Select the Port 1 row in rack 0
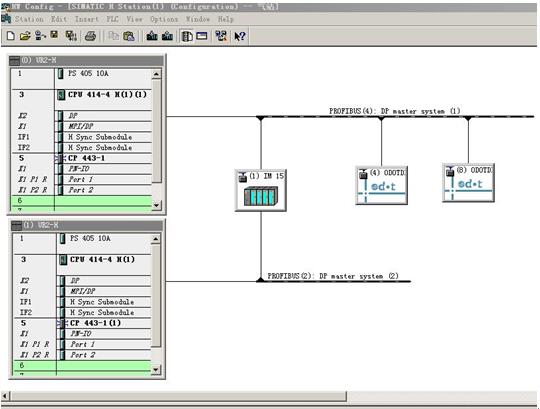Screen dimensions: 540x409 tap(81, 179)
